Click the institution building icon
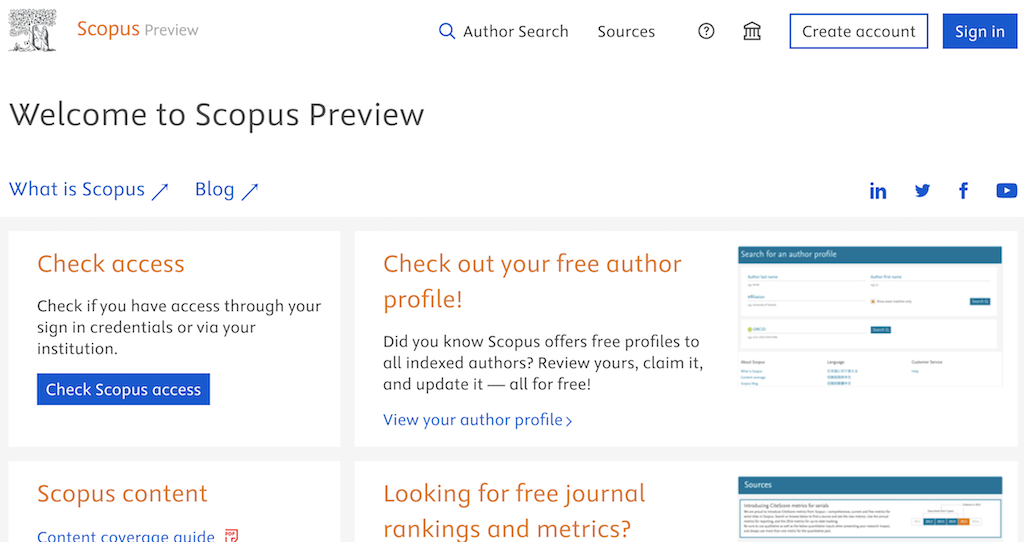This screenshot has height=542, width=1024. pyautogui.click(x=752, y=31)
